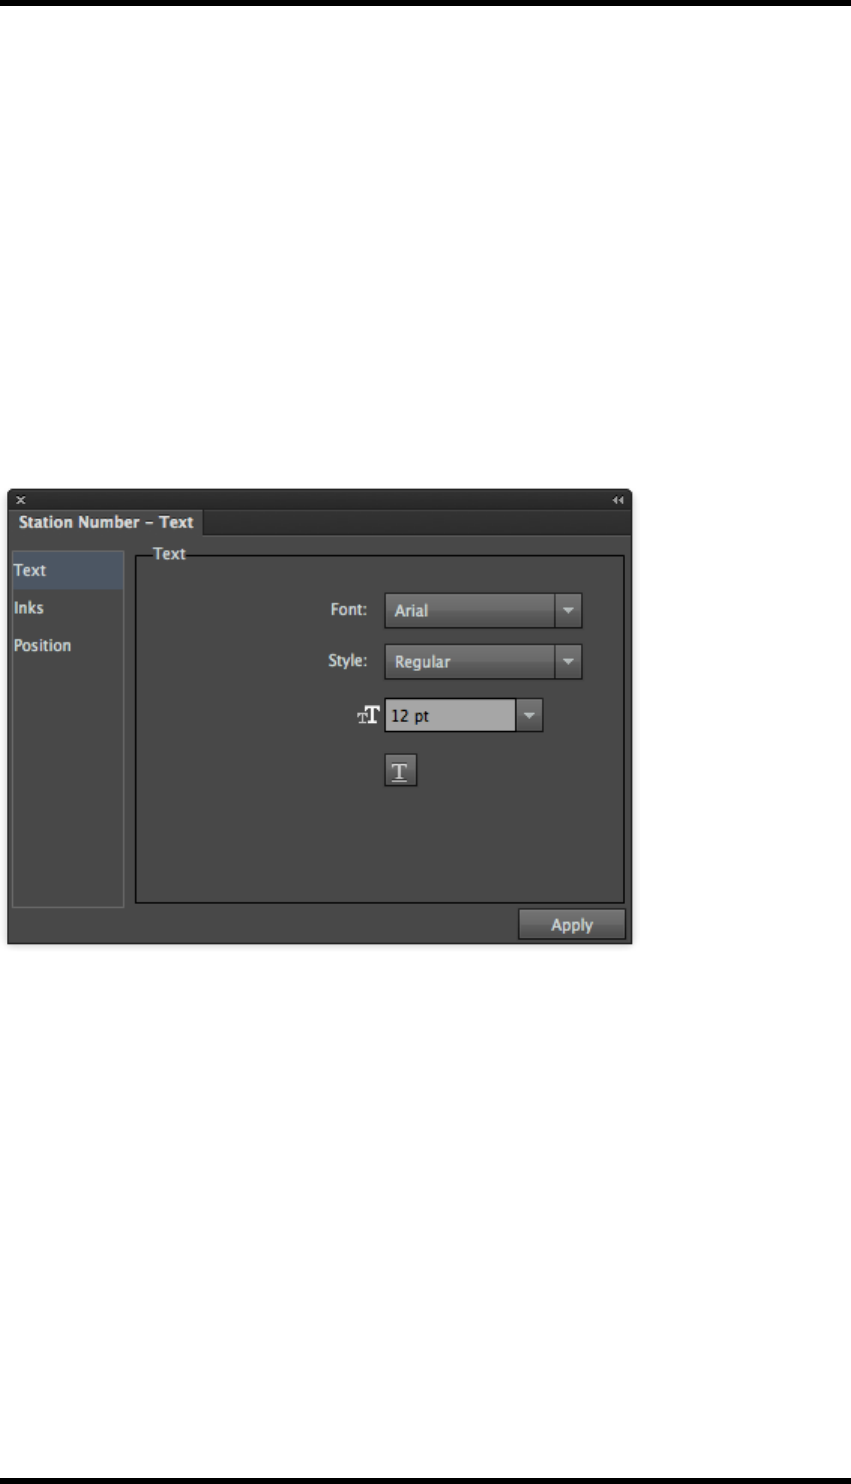Toggle the underline T button

point(400,770)
